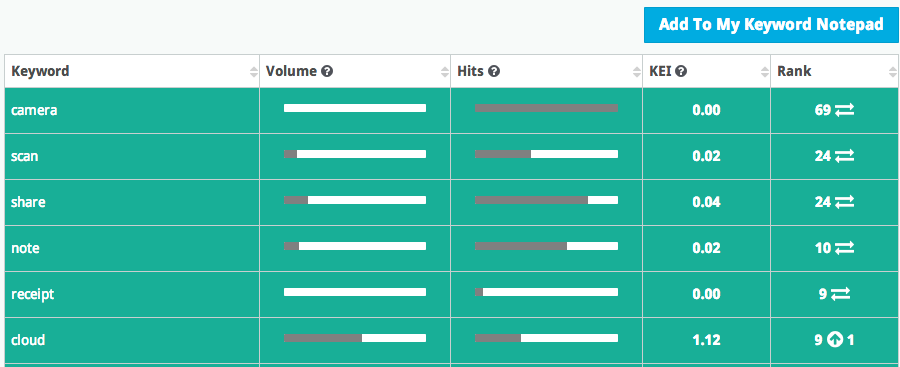Open Hits column help icon
Viewport: 900px width, 367px height.
coord(494,71)
